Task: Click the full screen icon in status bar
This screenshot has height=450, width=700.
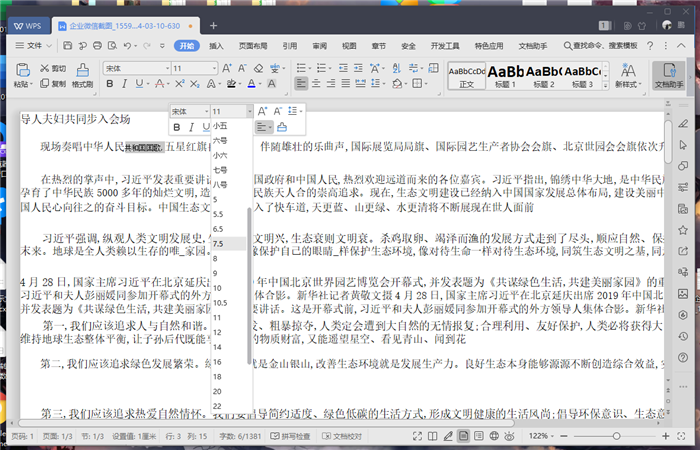Action: tap(417, 436)
